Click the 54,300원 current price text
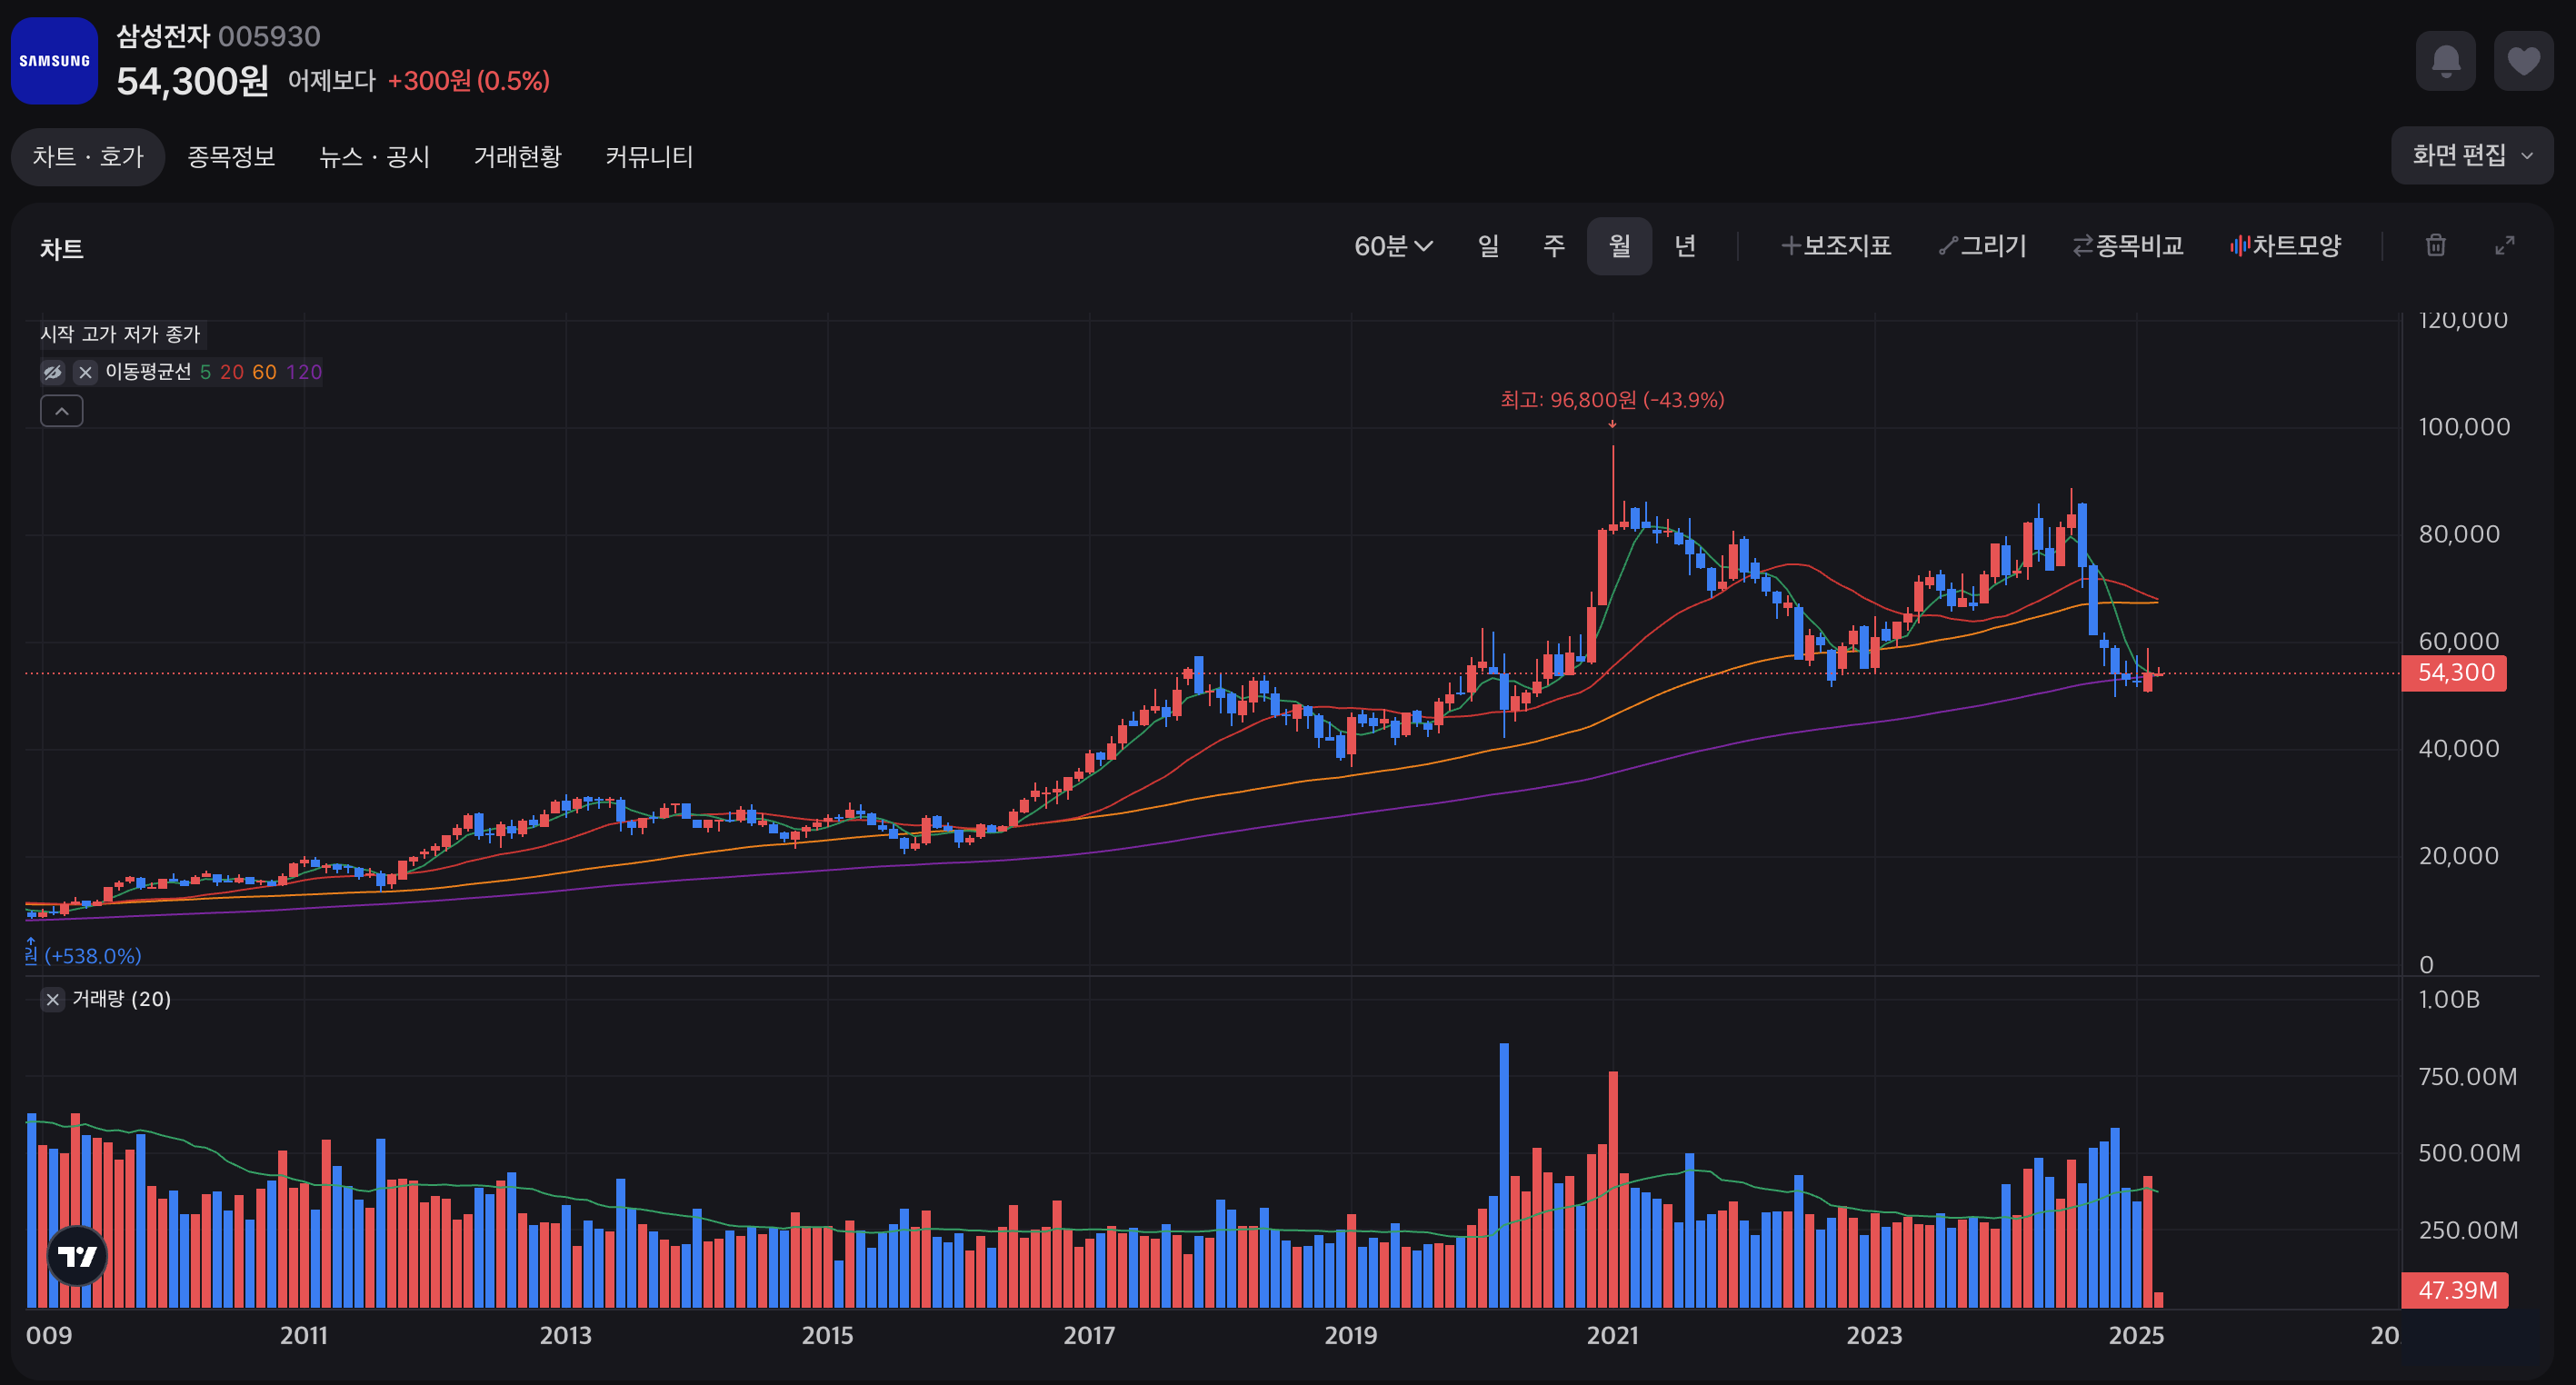 193,81
